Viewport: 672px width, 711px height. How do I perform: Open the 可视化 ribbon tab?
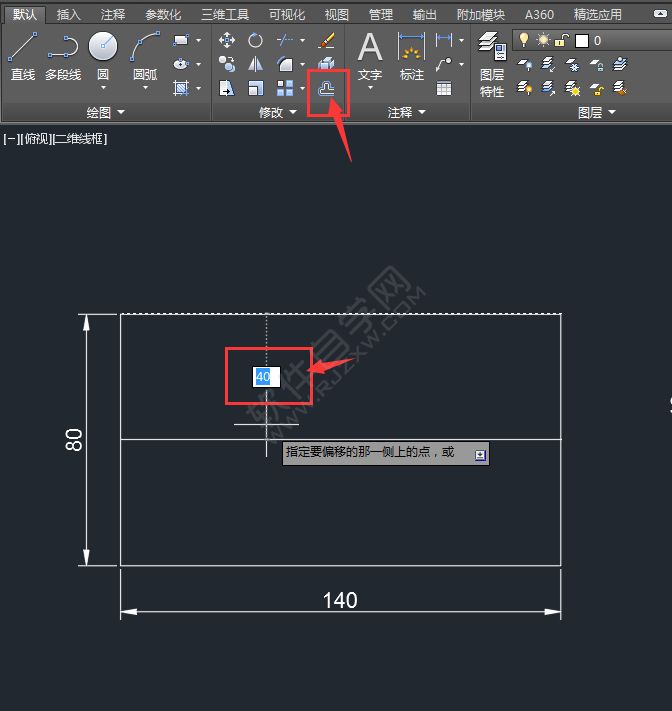[x=287, y=15]
